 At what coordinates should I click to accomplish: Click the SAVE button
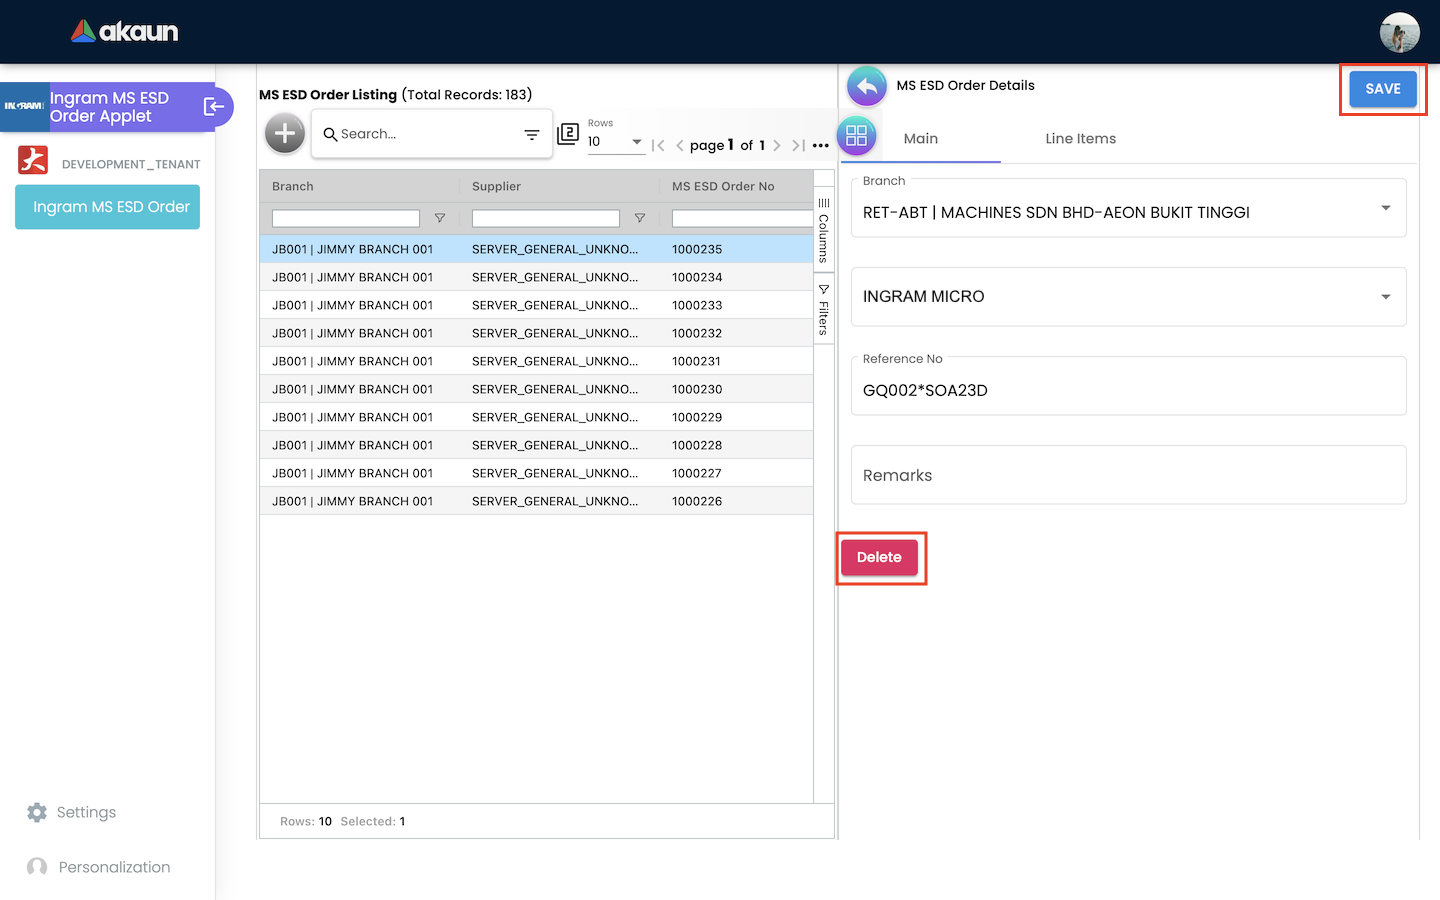pyautogui.click(x=1382, y=89)
